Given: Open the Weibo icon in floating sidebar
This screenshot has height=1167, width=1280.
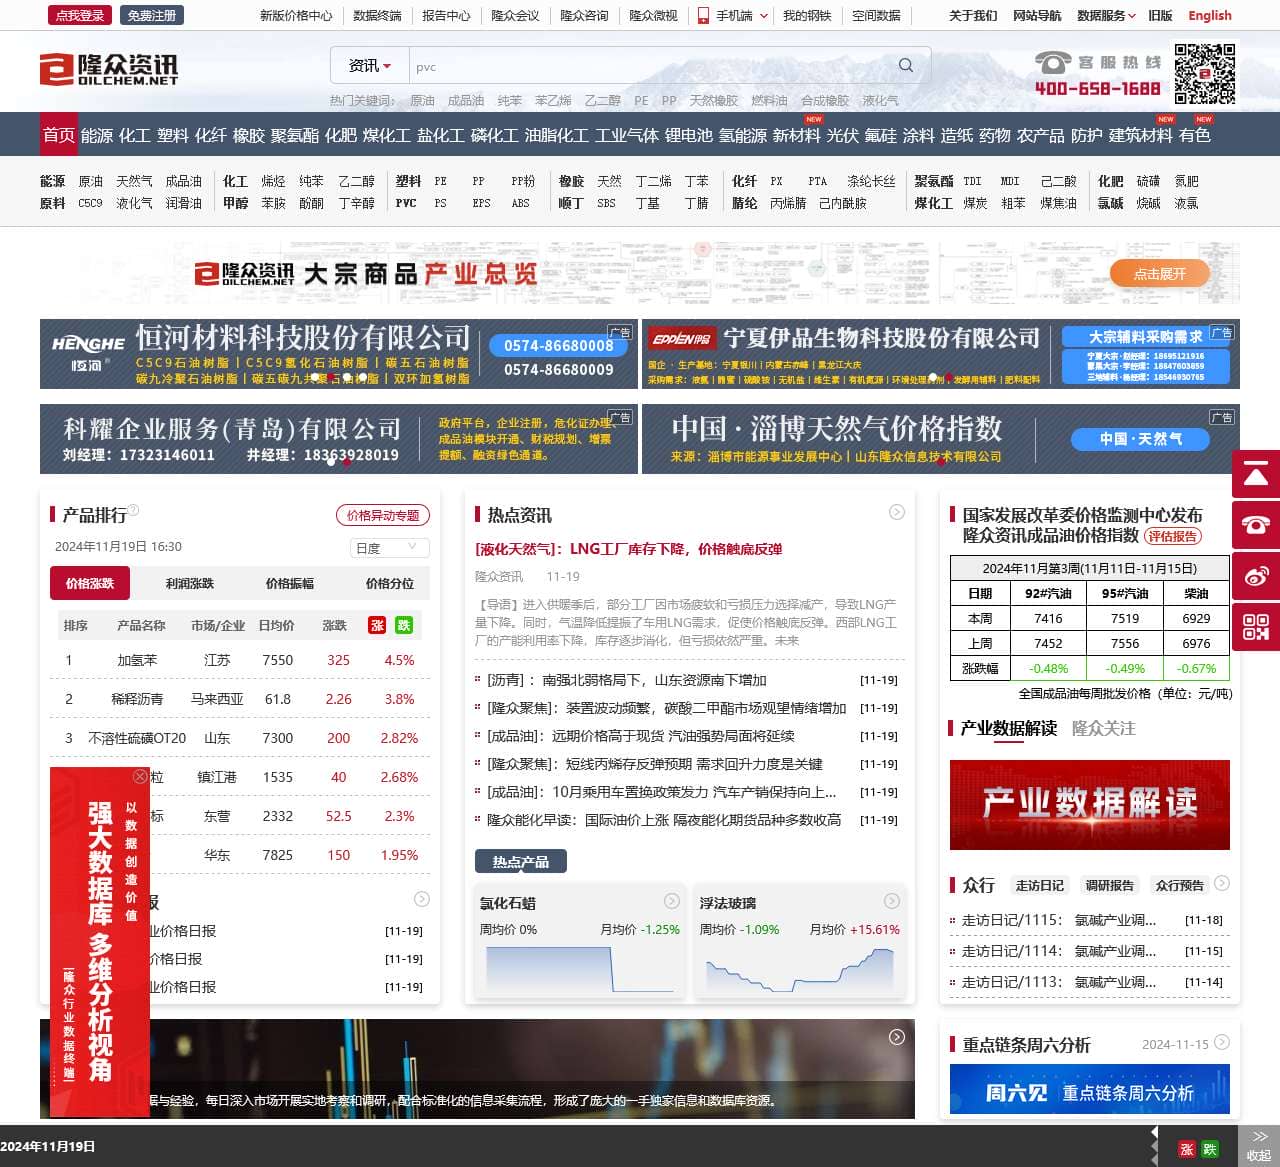Looking at the screenshot, I should pyautogui.click(x=1256, y=576).
